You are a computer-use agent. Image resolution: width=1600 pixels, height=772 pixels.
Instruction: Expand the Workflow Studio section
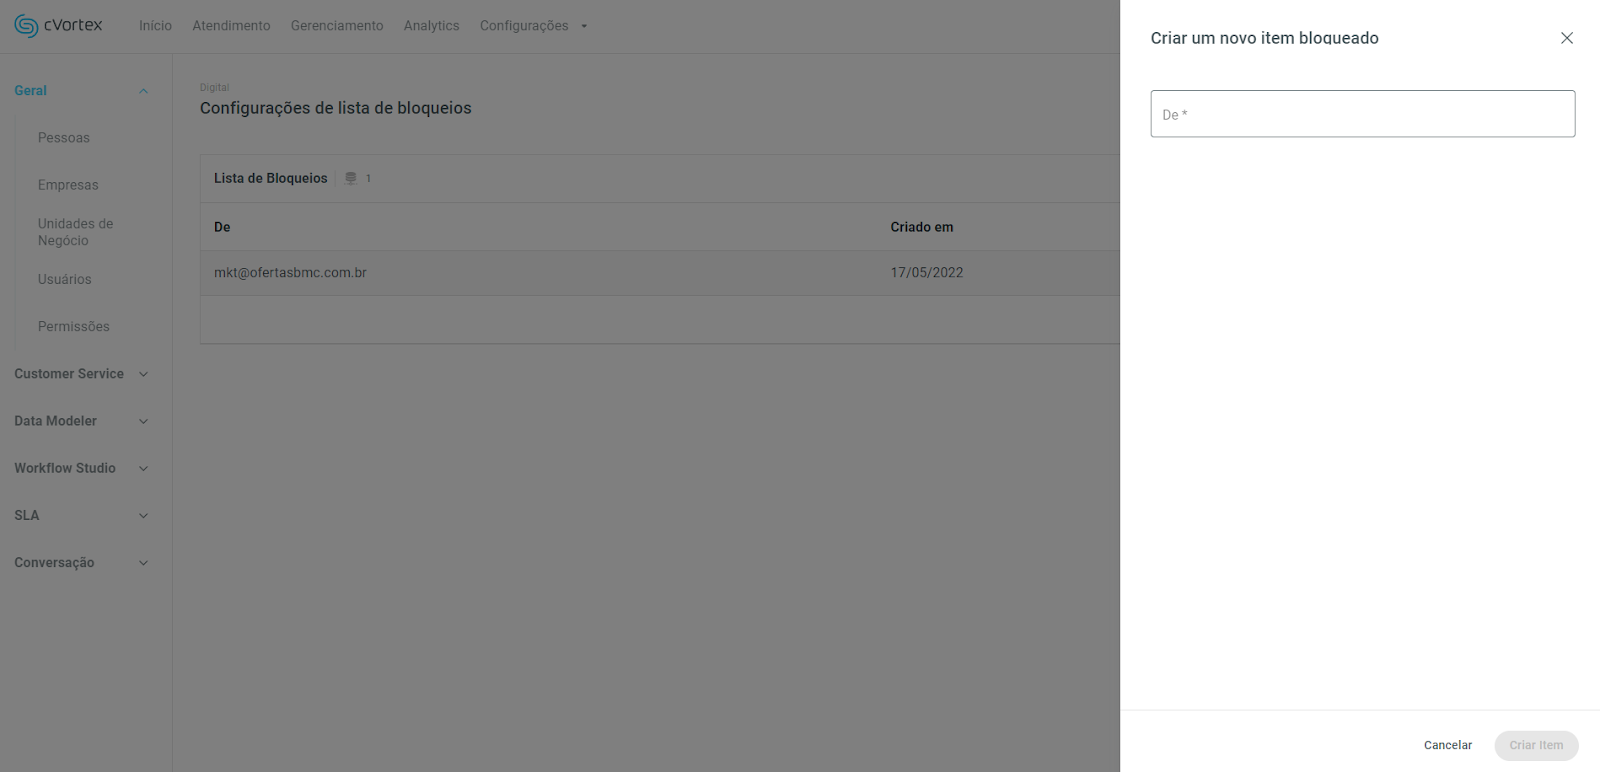(143, 468)
